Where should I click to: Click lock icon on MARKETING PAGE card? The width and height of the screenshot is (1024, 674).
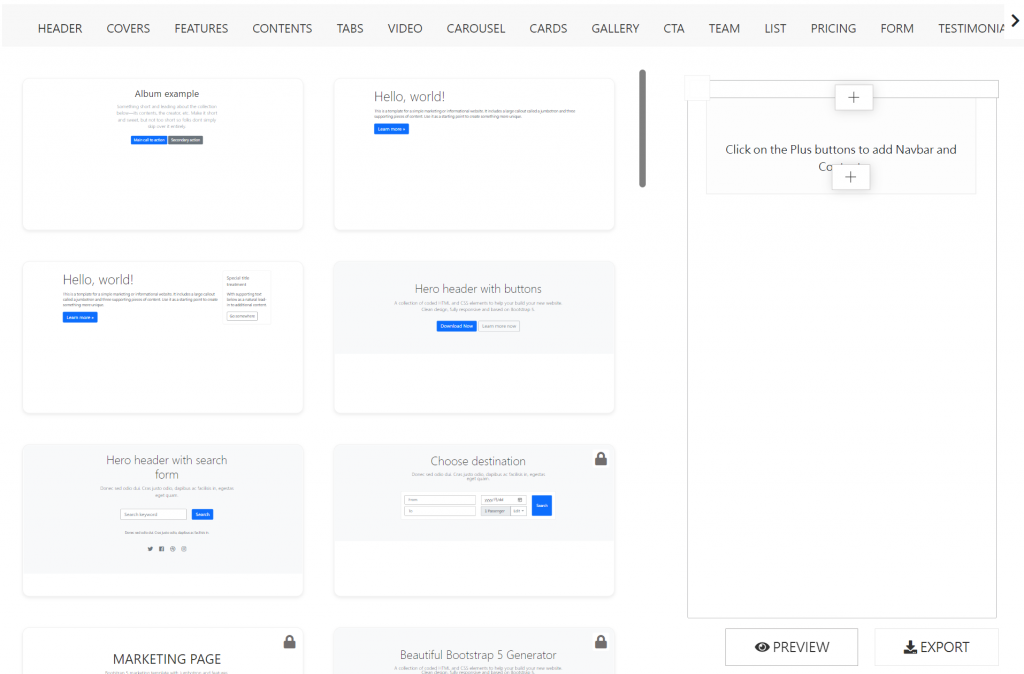click(289, 642)
